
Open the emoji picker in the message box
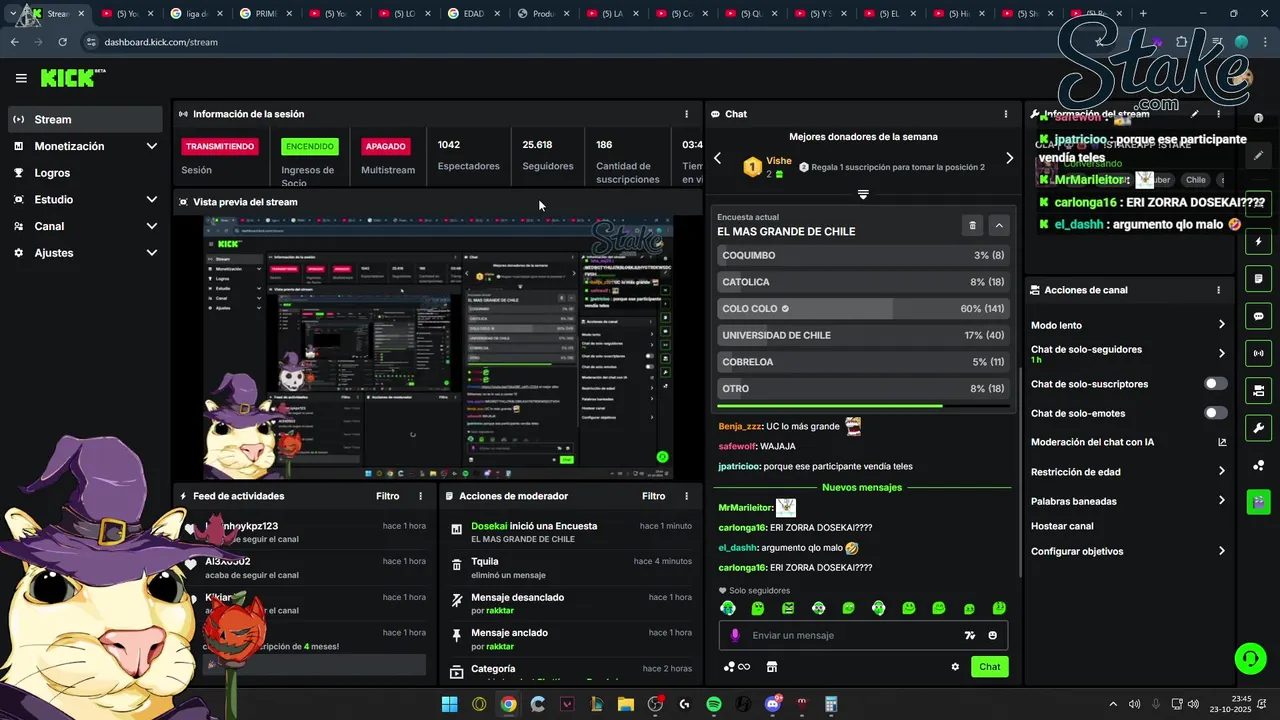[x=993, y=635]
